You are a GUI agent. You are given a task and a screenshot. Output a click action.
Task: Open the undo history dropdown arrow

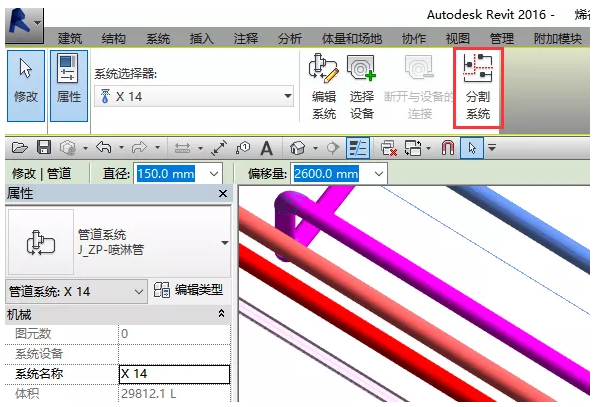pos(121,148)
